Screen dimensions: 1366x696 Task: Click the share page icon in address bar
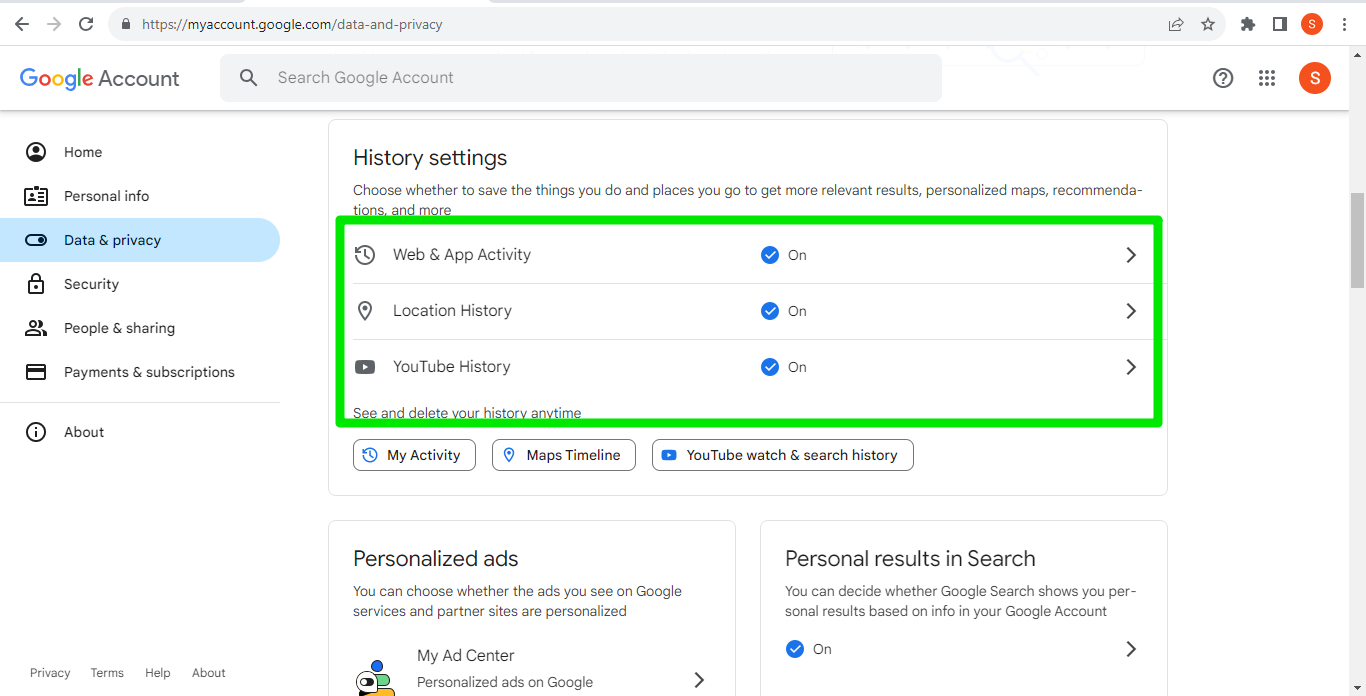pyautogui.click(x=1176, y=24)
